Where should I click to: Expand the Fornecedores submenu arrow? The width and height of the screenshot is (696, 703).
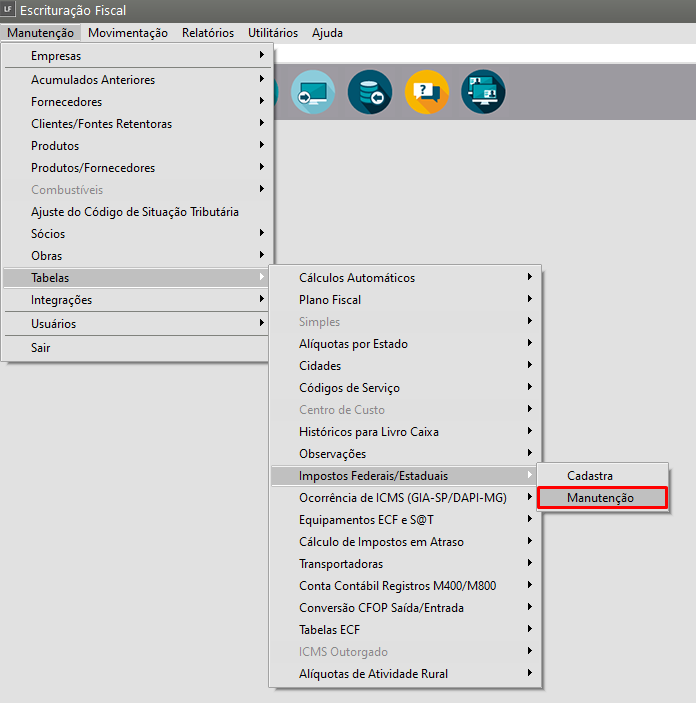click(x=261, y=102)
